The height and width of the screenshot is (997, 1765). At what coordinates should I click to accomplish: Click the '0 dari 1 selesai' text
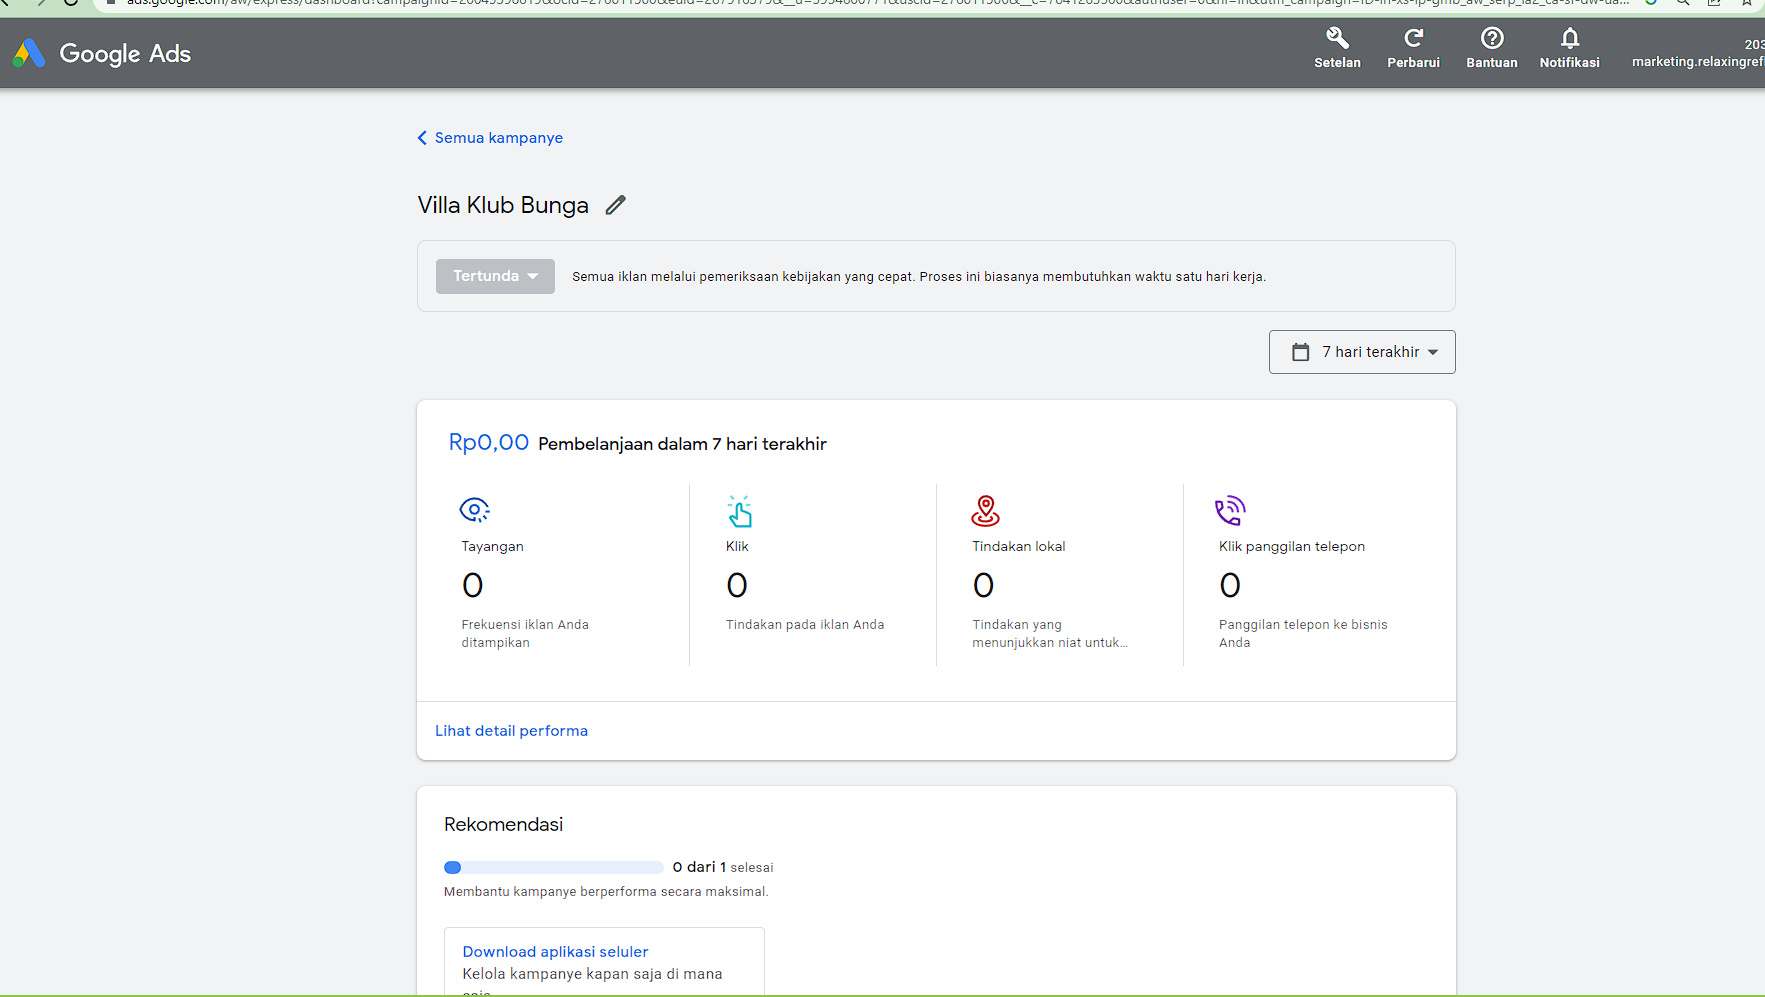(723, 867)
